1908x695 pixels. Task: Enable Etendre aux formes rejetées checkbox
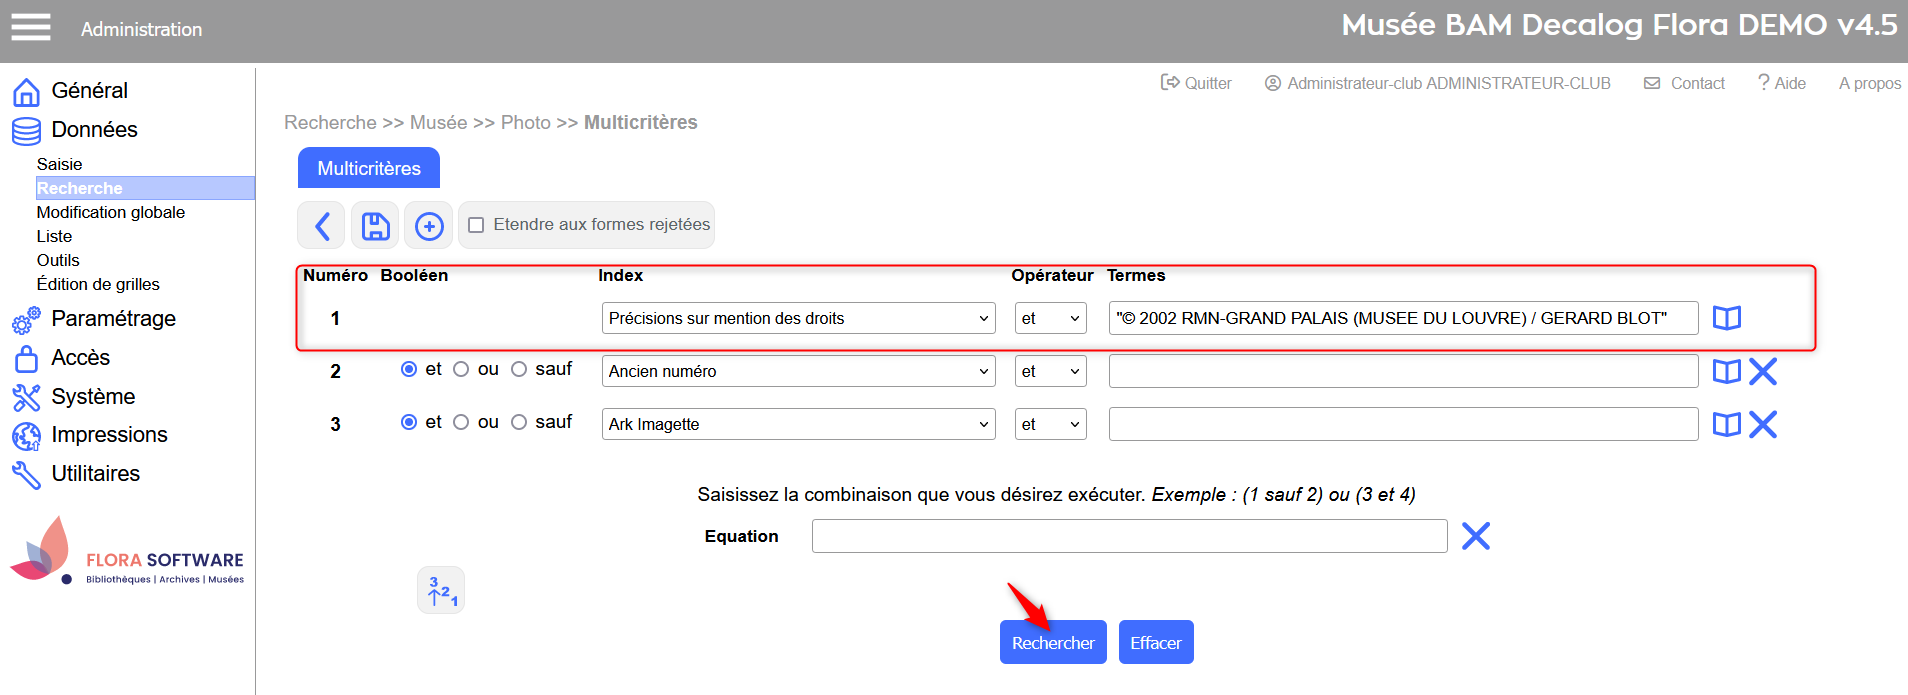tap(477, 225)
